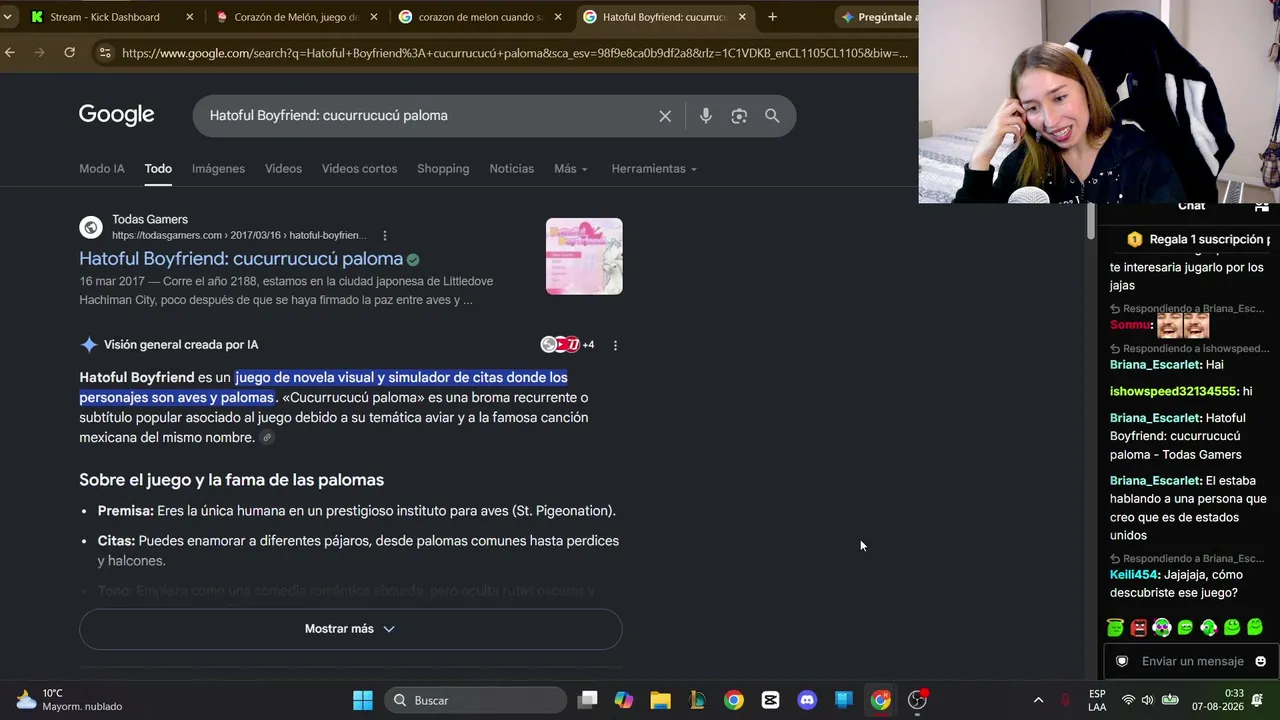The image size is (1280, 720).
Task: Close the Hatoful Boyfriend browser tab
Action: point(742,17)
